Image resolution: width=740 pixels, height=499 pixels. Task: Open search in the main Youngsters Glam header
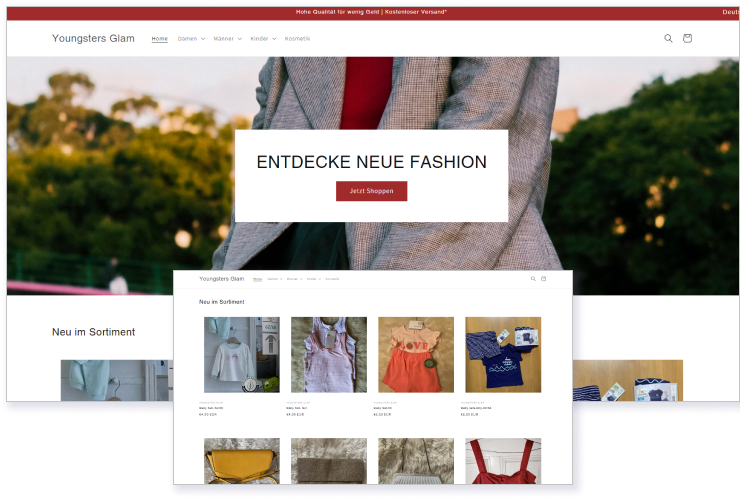[x=668, y=38]
